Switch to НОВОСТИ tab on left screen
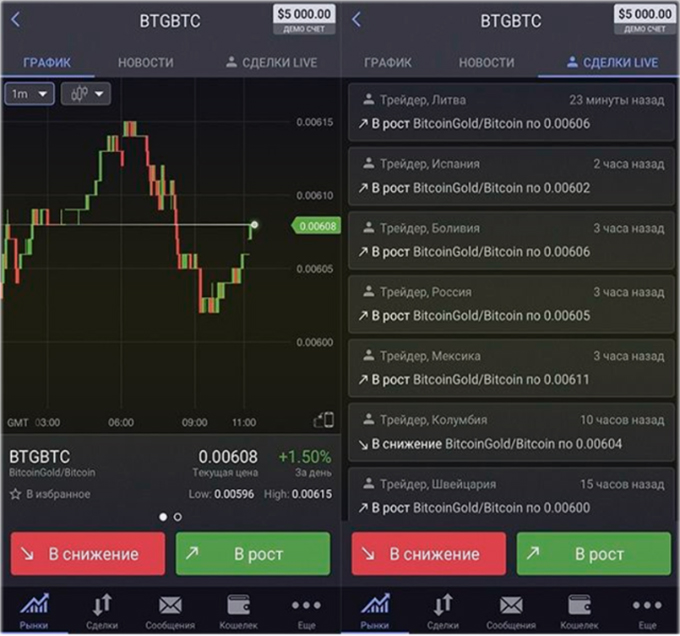This screenshot has width=680, height=636. pyautogui.click(x=146, y=62)
